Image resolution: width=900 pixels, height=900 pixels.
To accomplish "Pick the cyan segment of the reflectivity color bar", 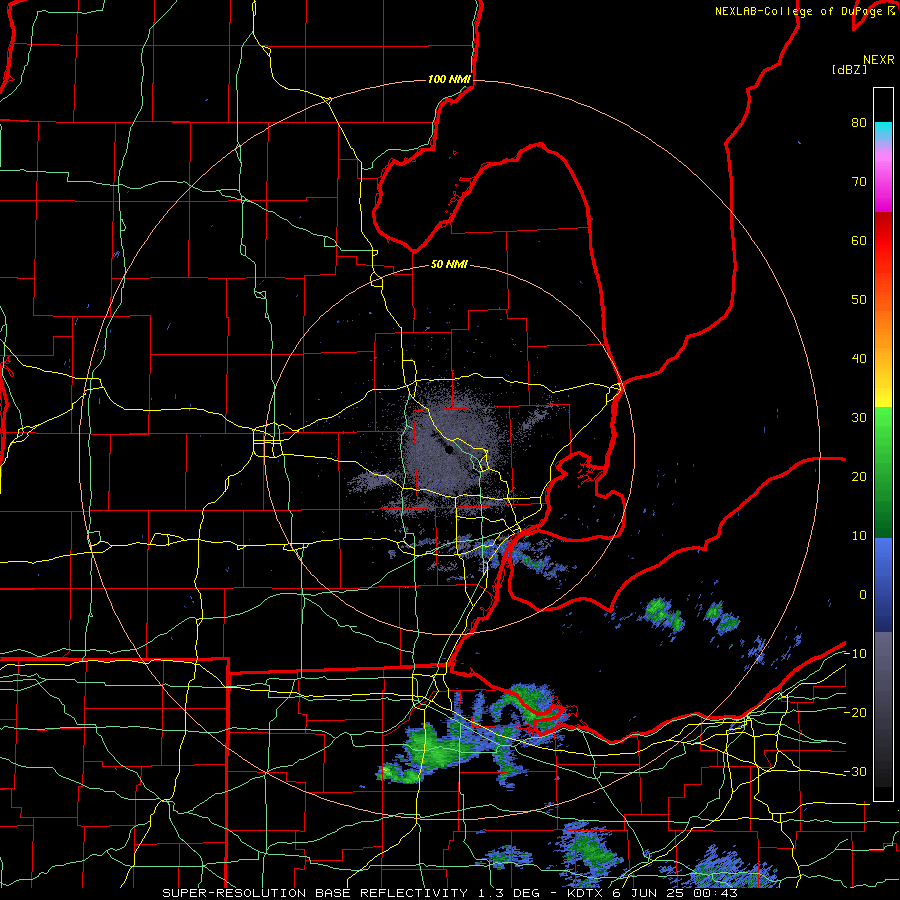I will (x=883, y=132).
